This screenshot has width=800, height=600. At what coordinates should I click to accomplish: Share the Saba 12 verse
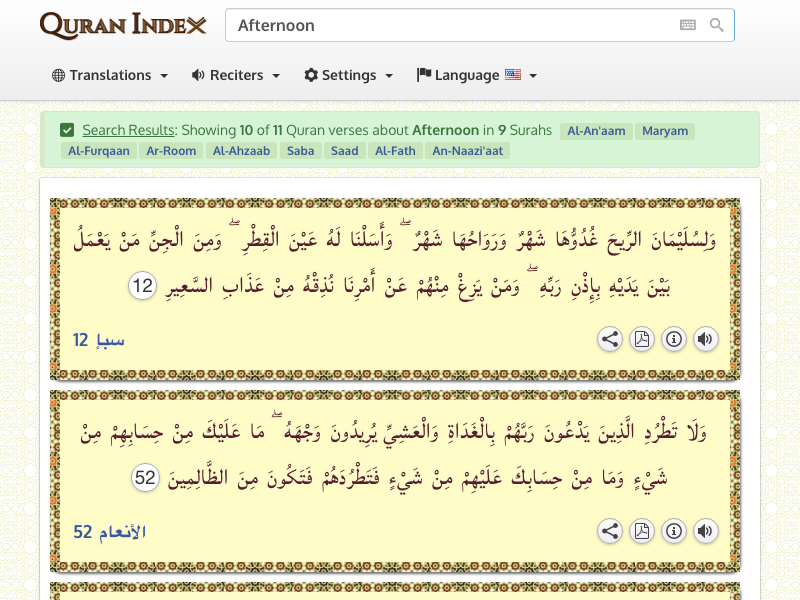610,339
